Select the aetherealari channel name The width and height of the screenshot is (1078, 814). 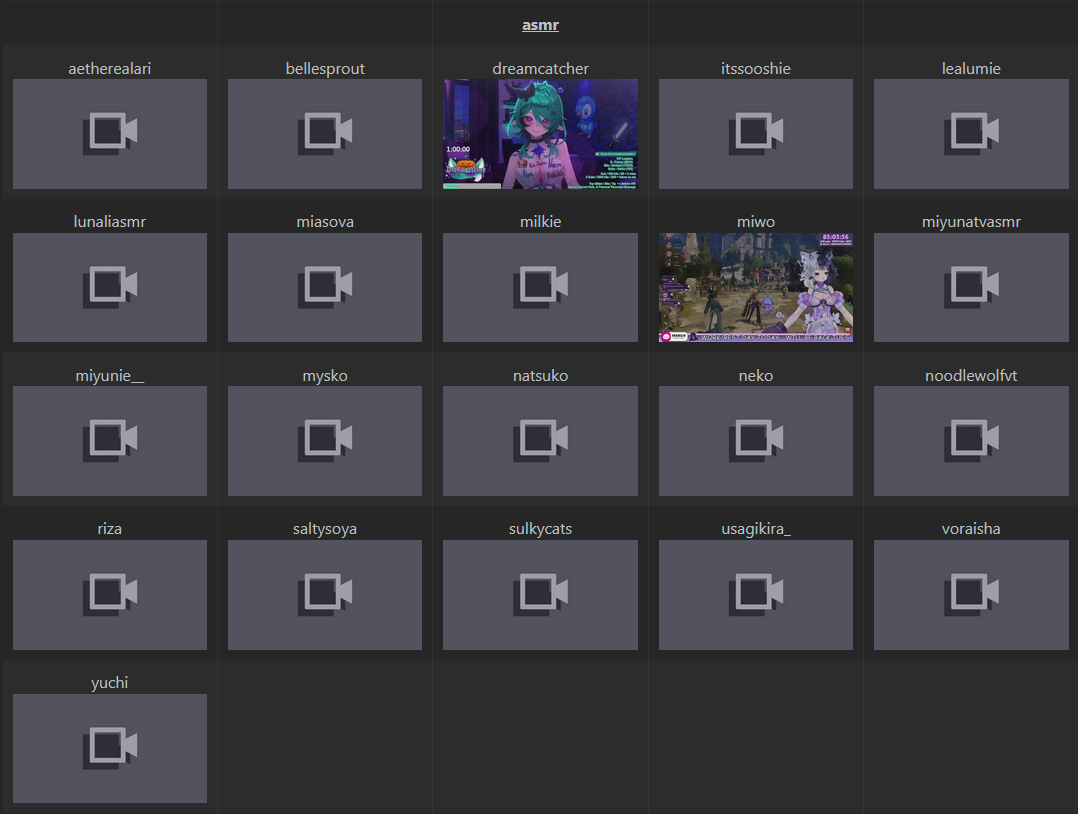pos(109,69)
